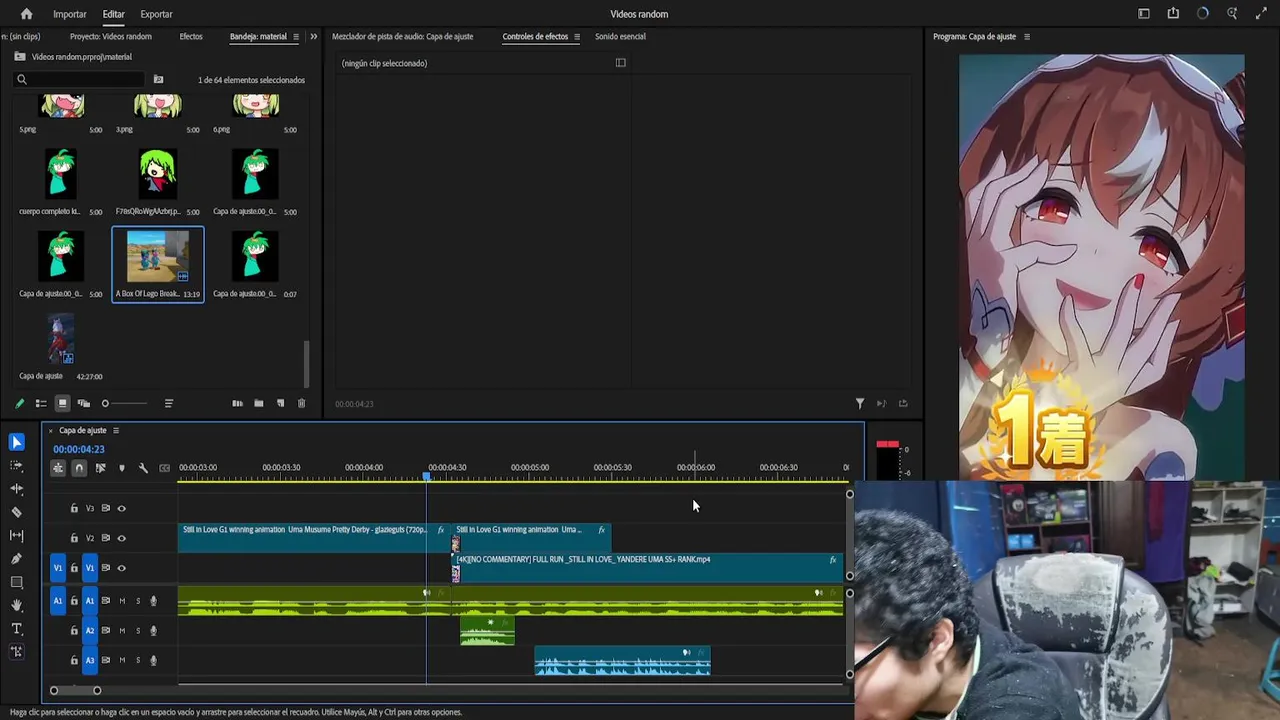The width and height of the screenshot is (1280, 720).
Task: Open sort icons menu in project panel
Action: click(x=168, y=403)
